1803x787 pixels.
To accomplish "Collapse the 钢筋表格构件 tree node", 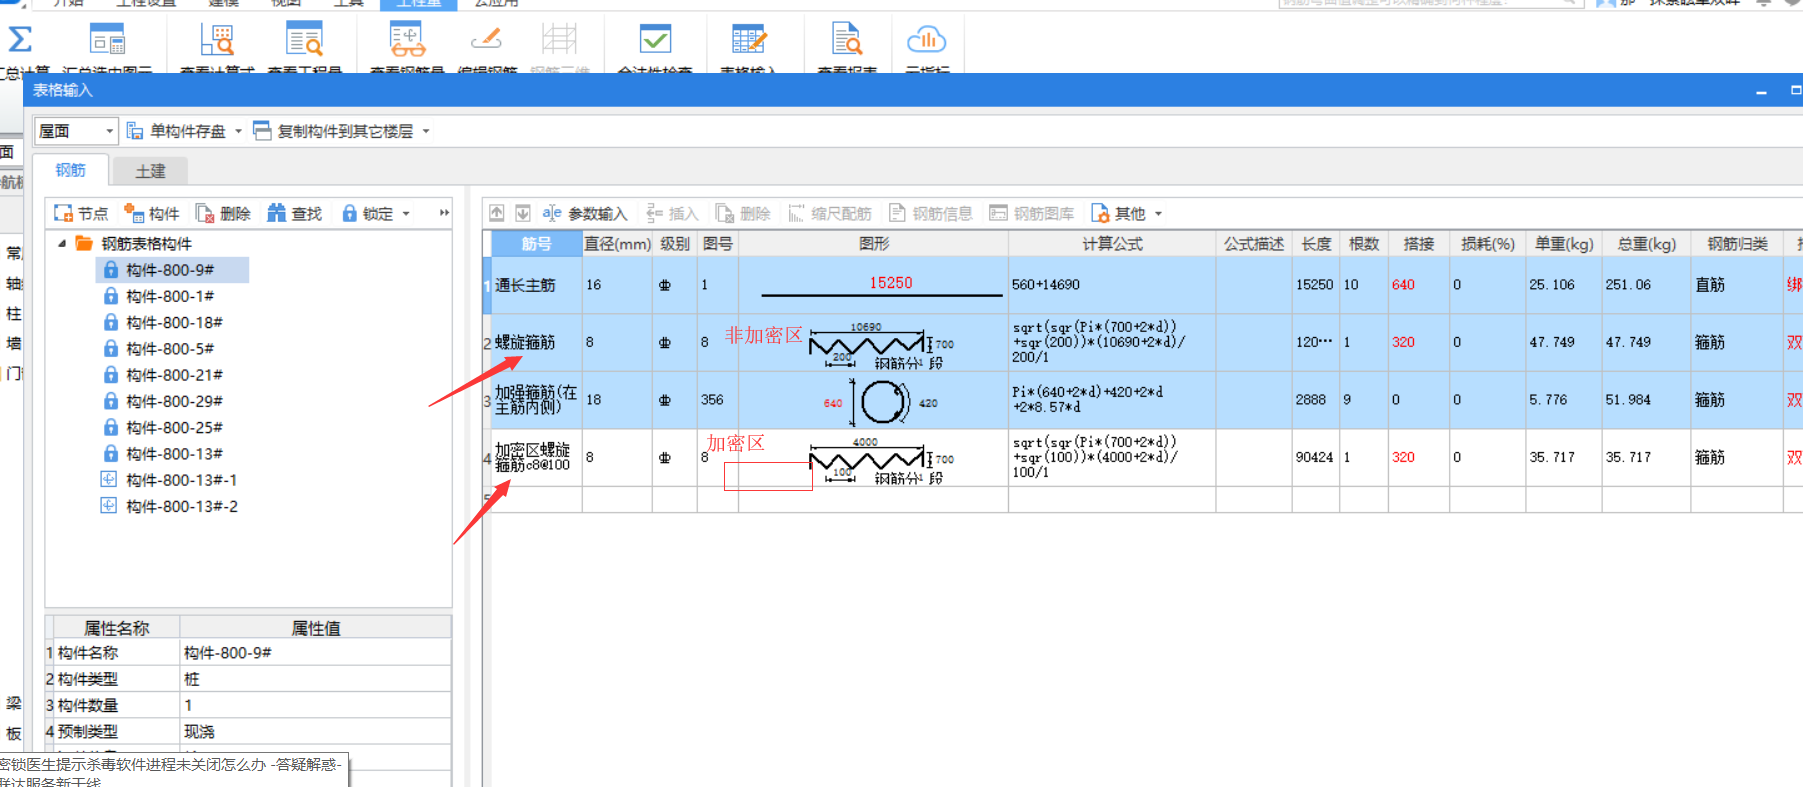I will tap(62, 243).
